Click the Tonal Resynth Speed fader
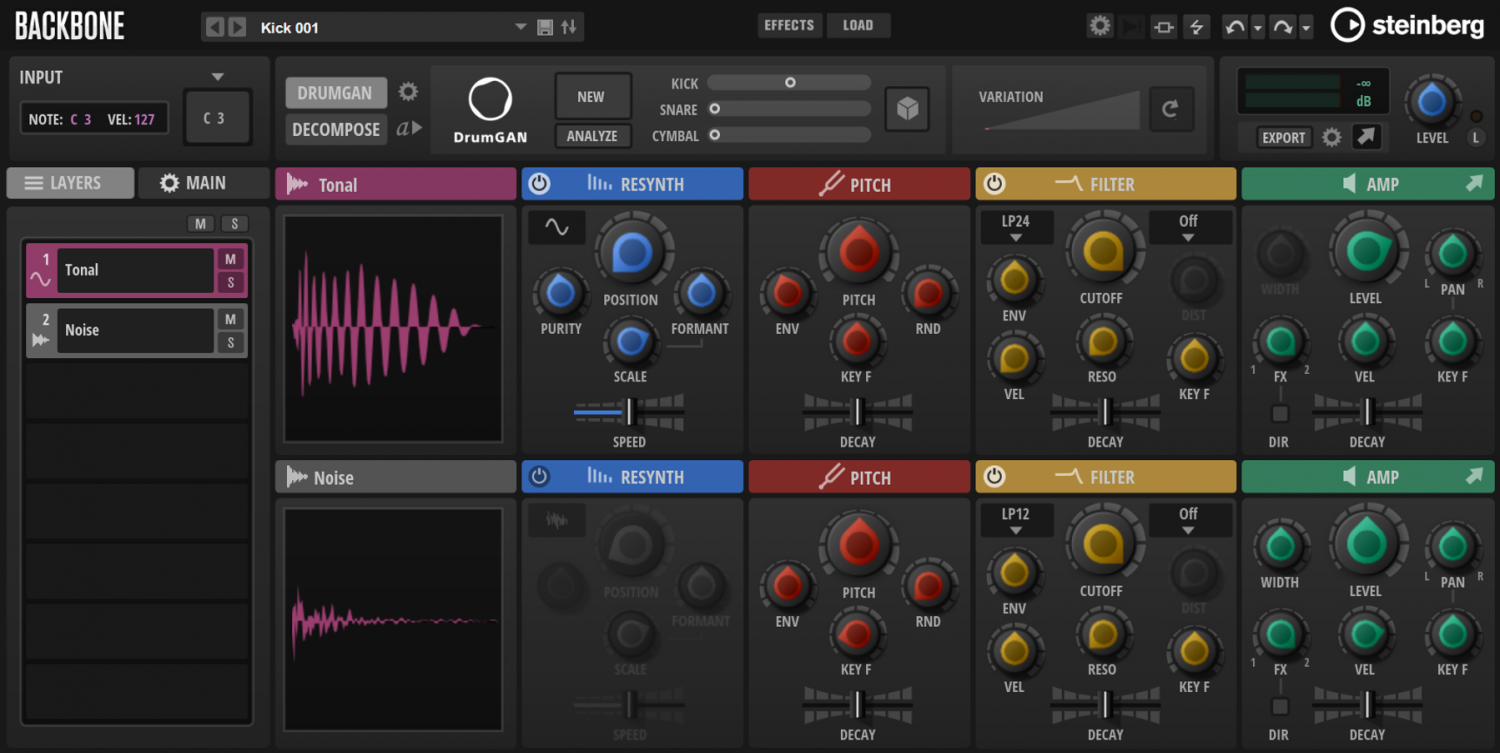This screenshot has height=753, width=1500. pyautogui.click(x=630, y=411)
